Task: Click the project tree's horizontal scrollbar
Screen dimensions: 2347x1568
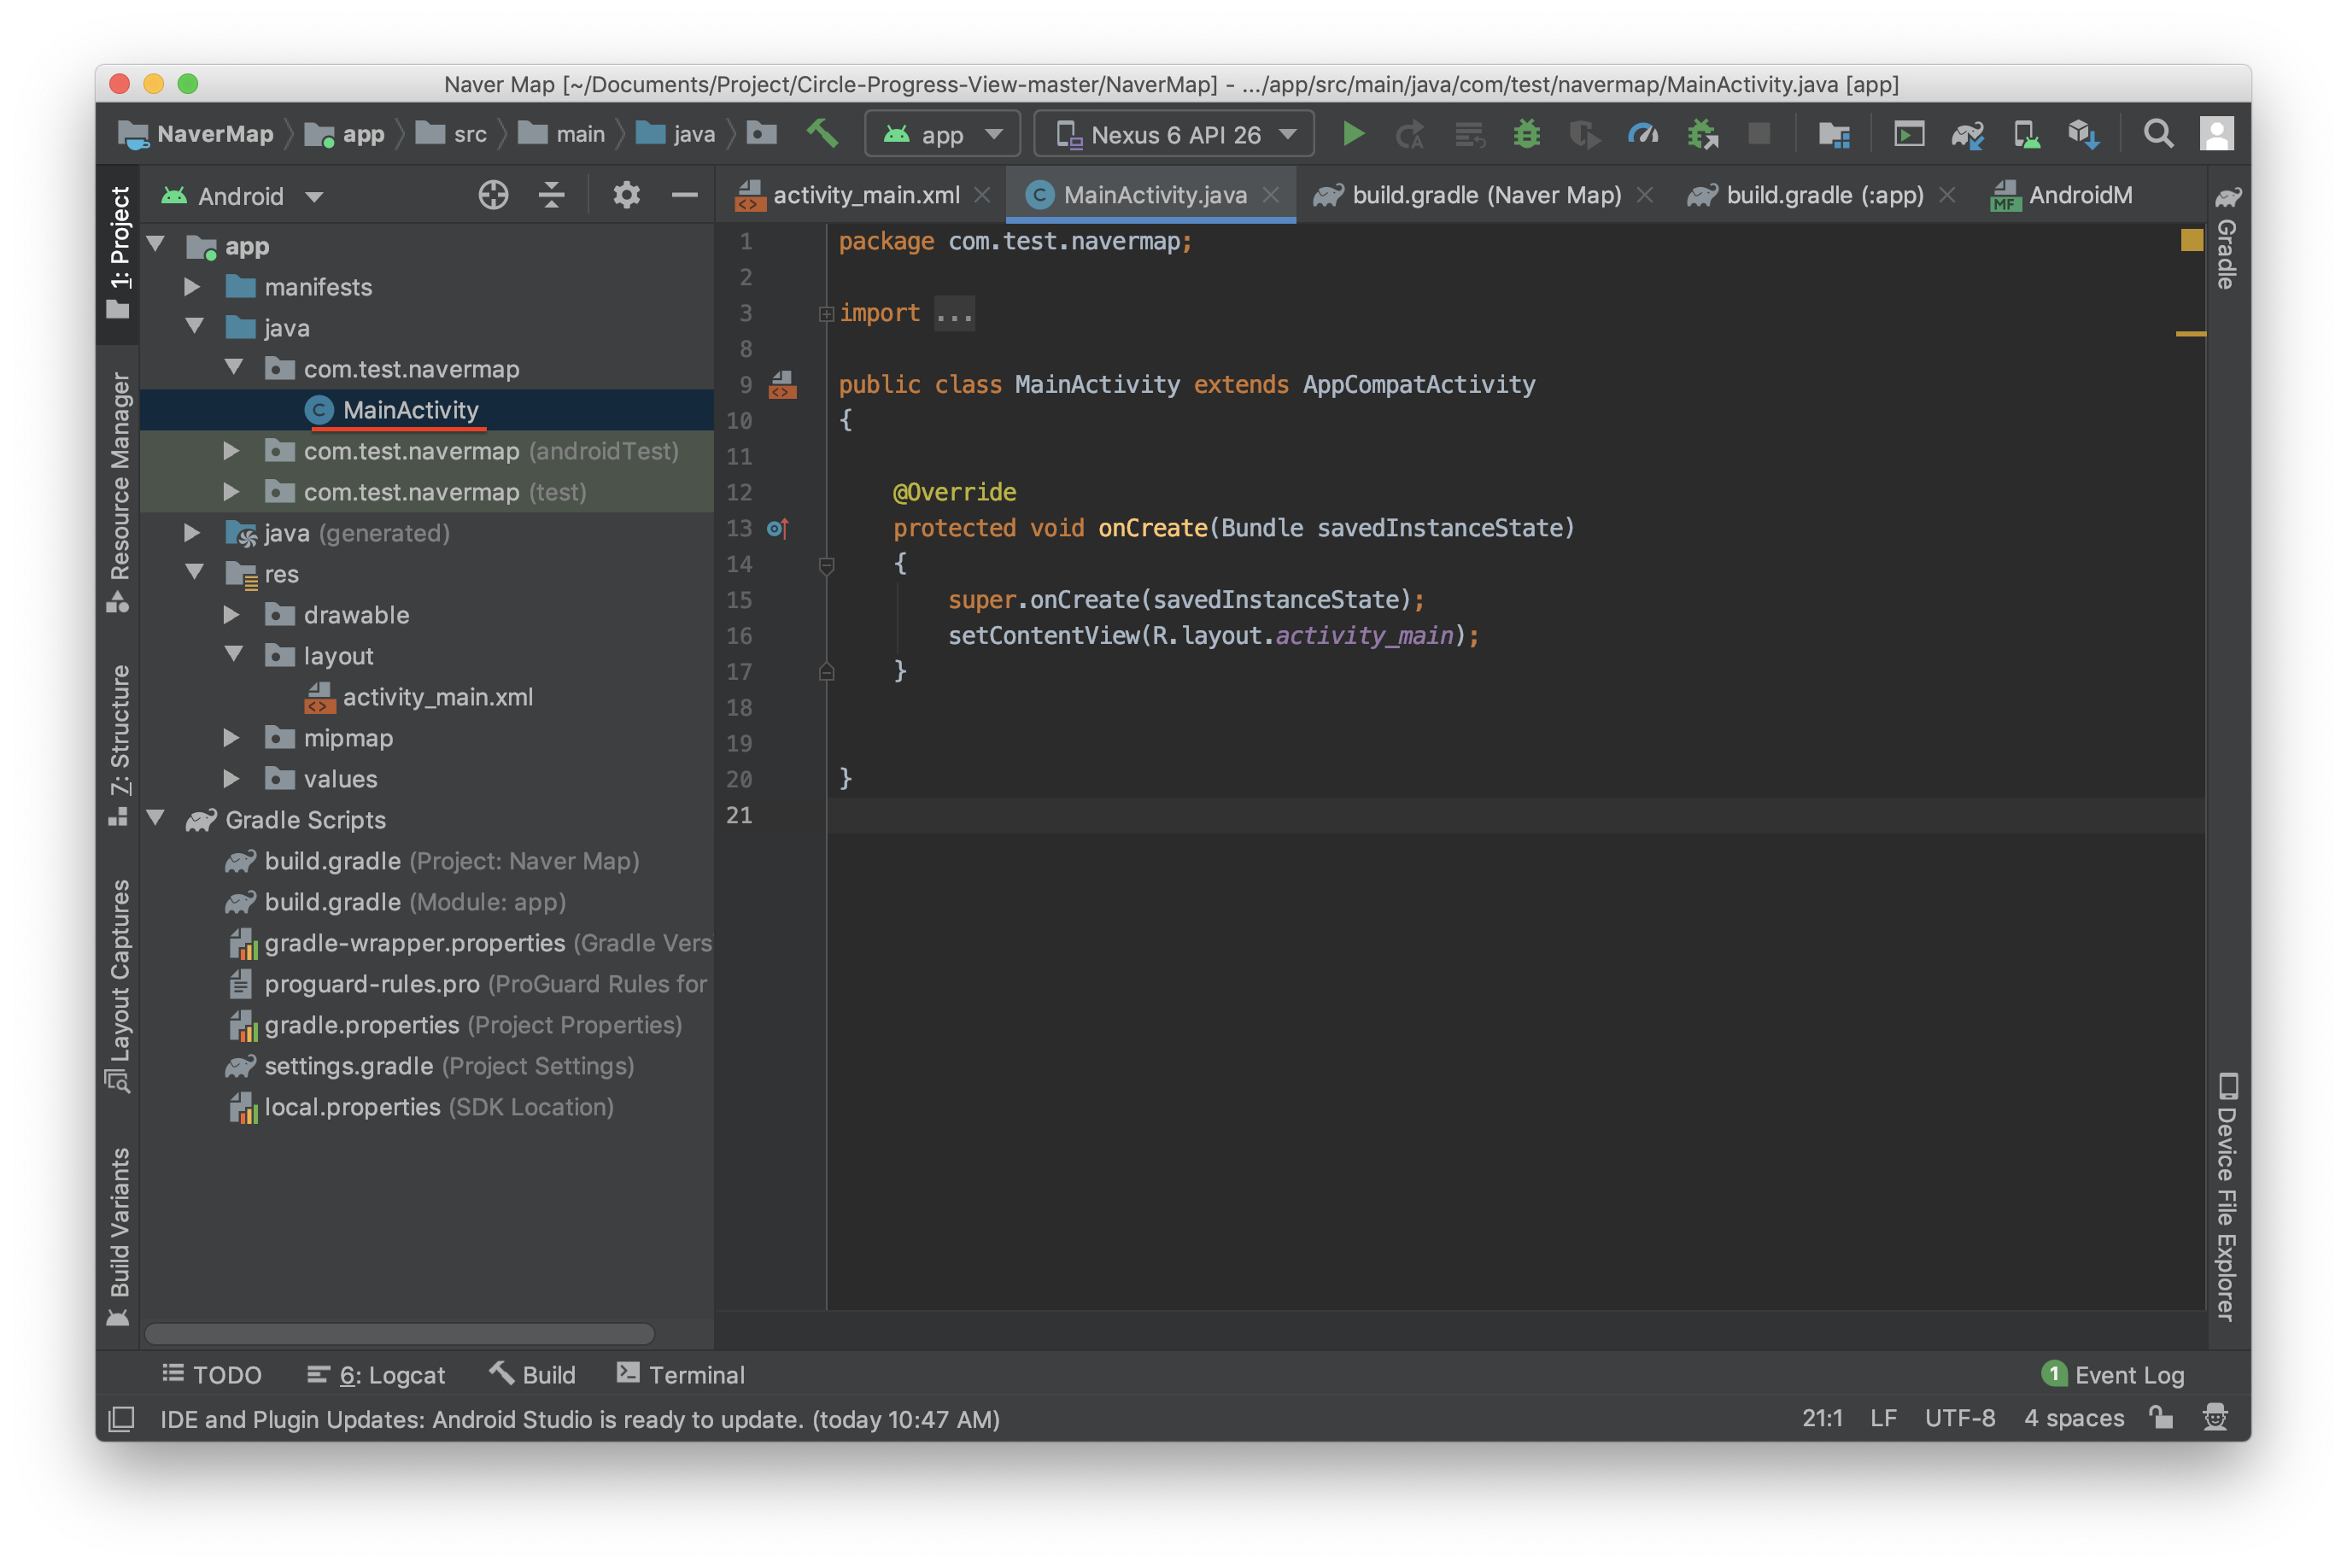Action: 400,1333
